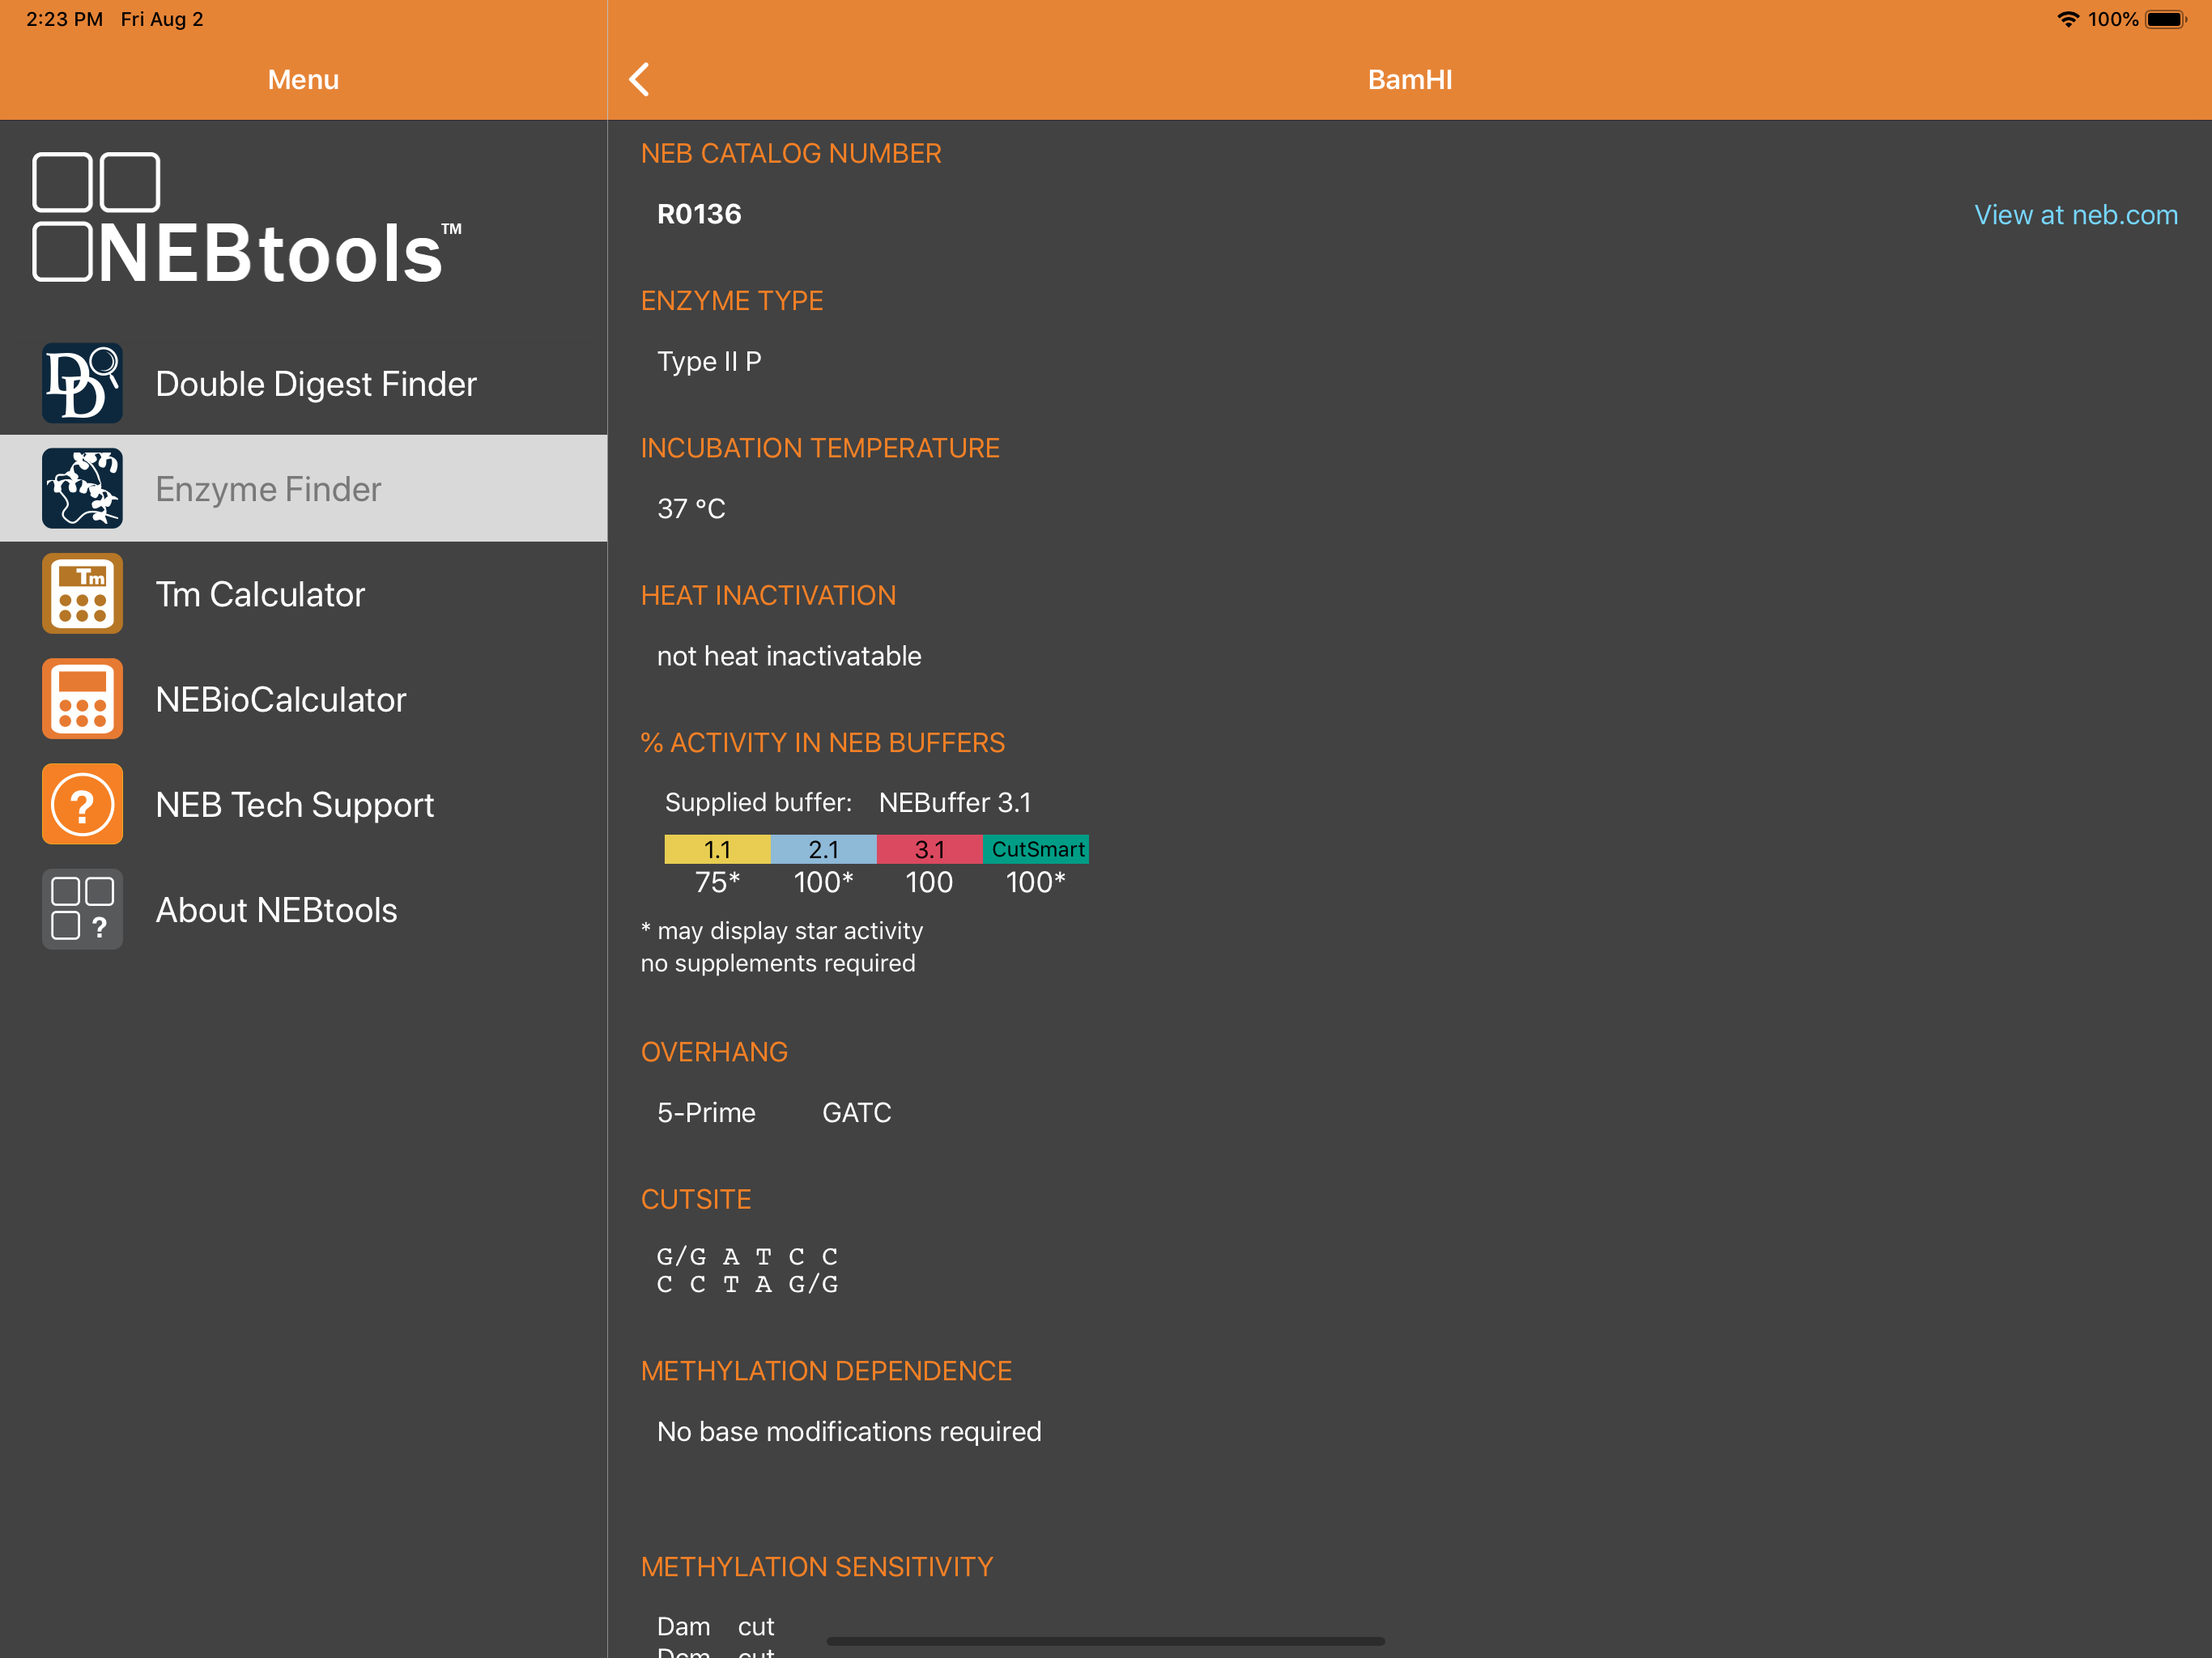Tap the NEBioCalculator icon
The image size is (2212, 1658).
pyautogui.click(x=82, y=699)
